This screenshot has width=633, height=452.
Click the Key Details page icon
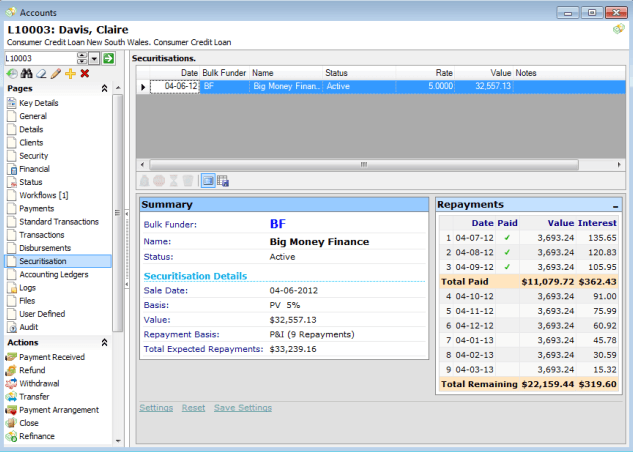pos(12,103)
